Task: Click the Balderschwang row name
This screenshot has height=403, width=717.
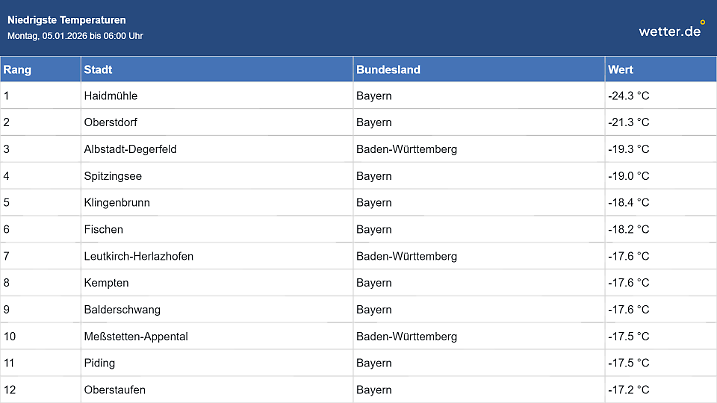Action: coord(122,309)
